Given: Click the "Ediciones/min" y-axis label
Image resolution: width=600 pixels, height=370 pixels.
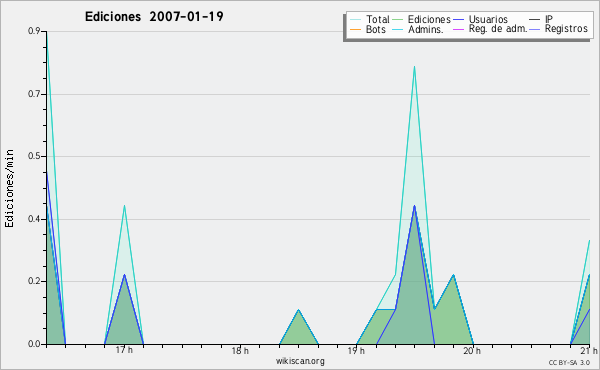Looking at the screenshot, I should (x=9, y=188).
